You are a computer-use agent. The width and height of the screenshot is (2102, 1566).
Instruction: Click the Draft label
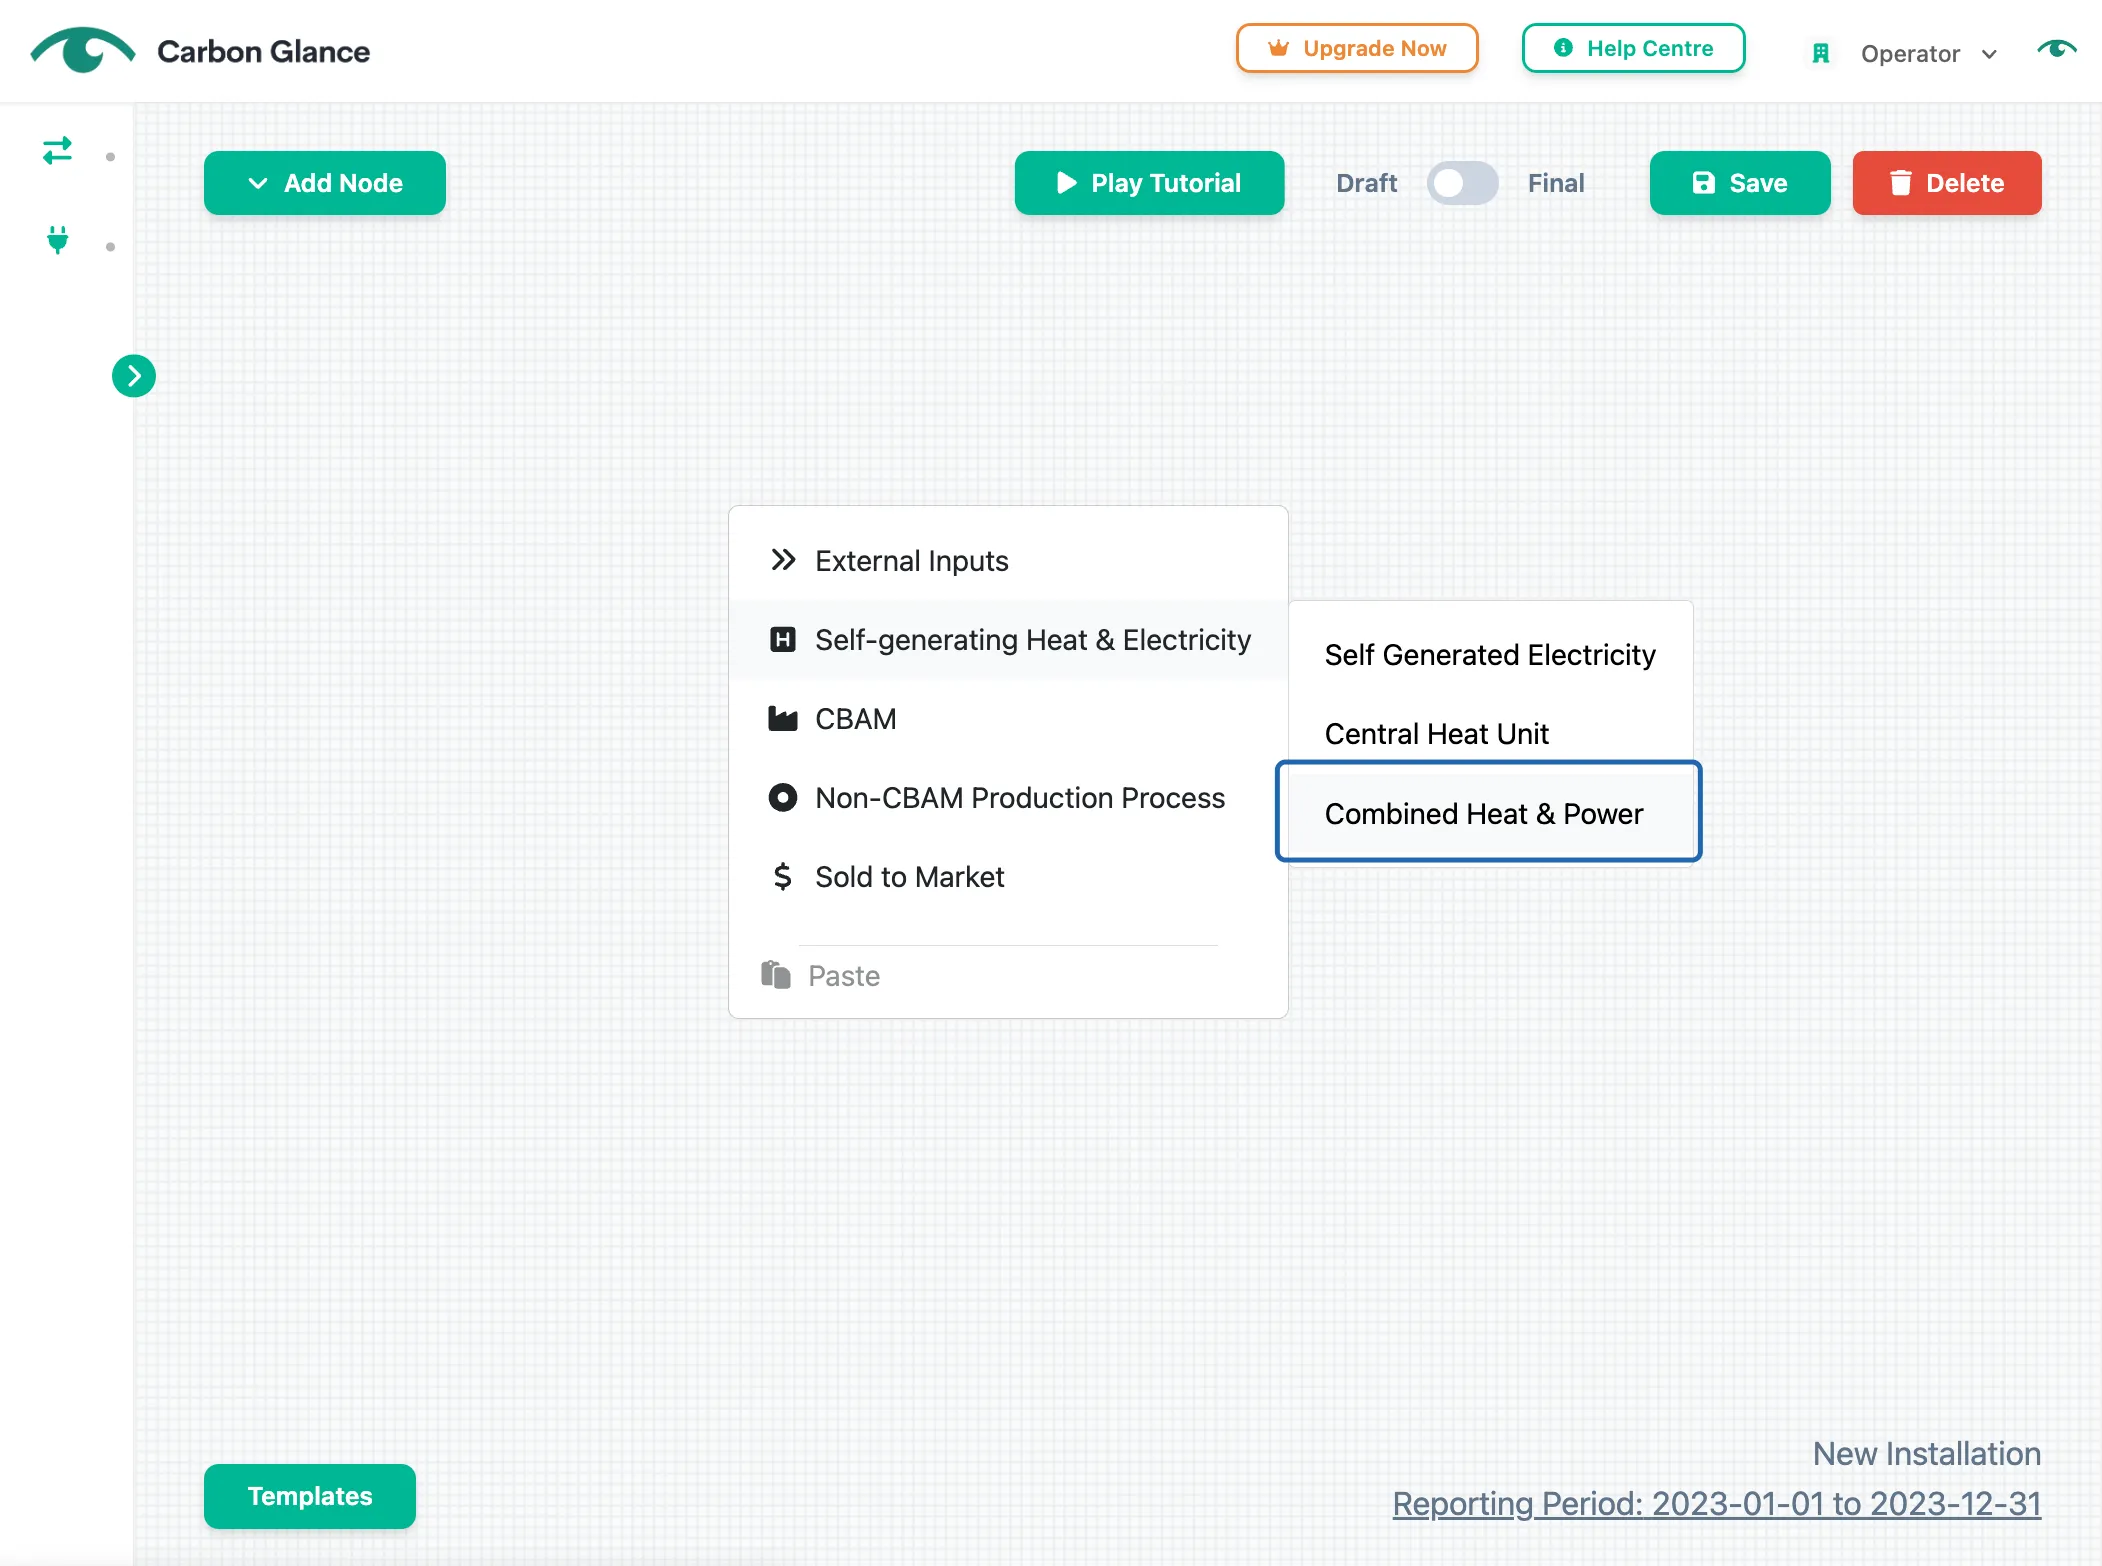(1366, 183)
